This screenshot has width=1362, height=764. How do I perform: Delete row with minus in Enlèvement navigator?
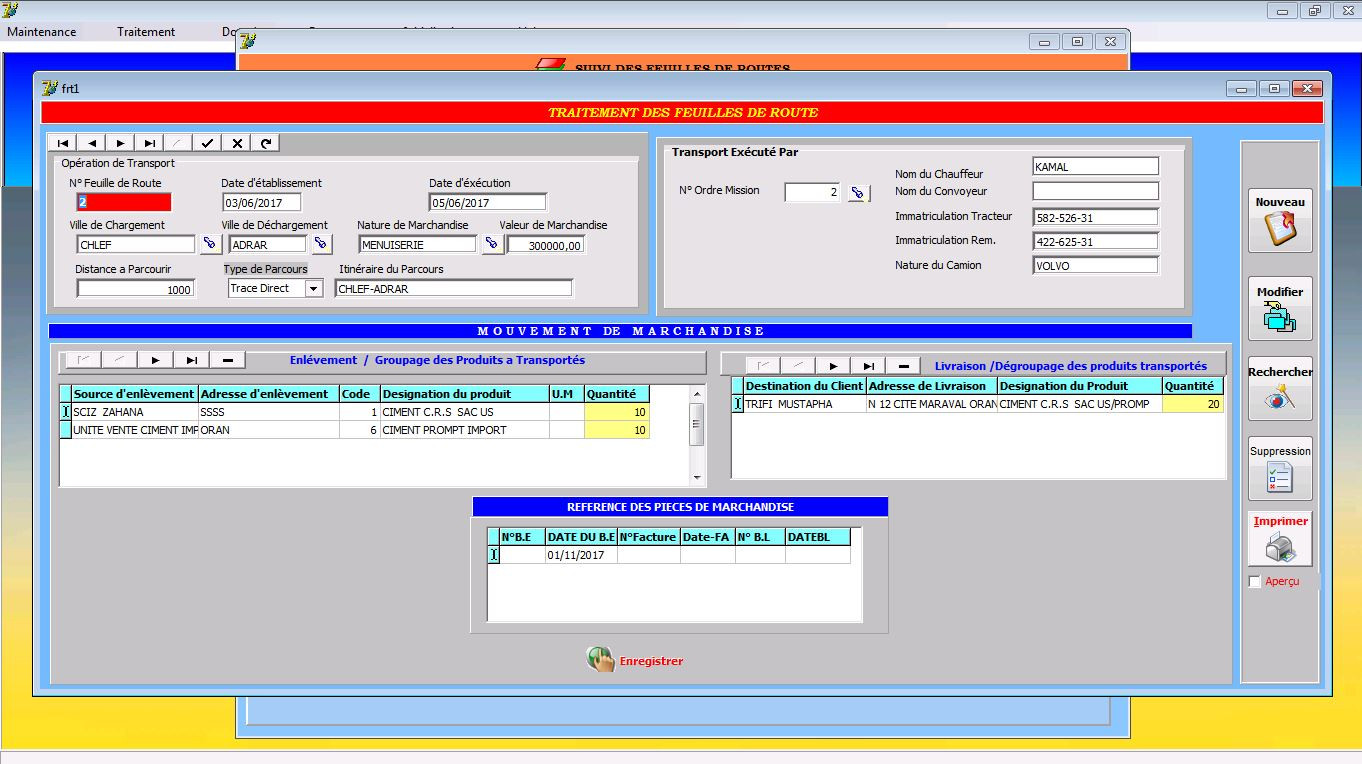(228, 360)
